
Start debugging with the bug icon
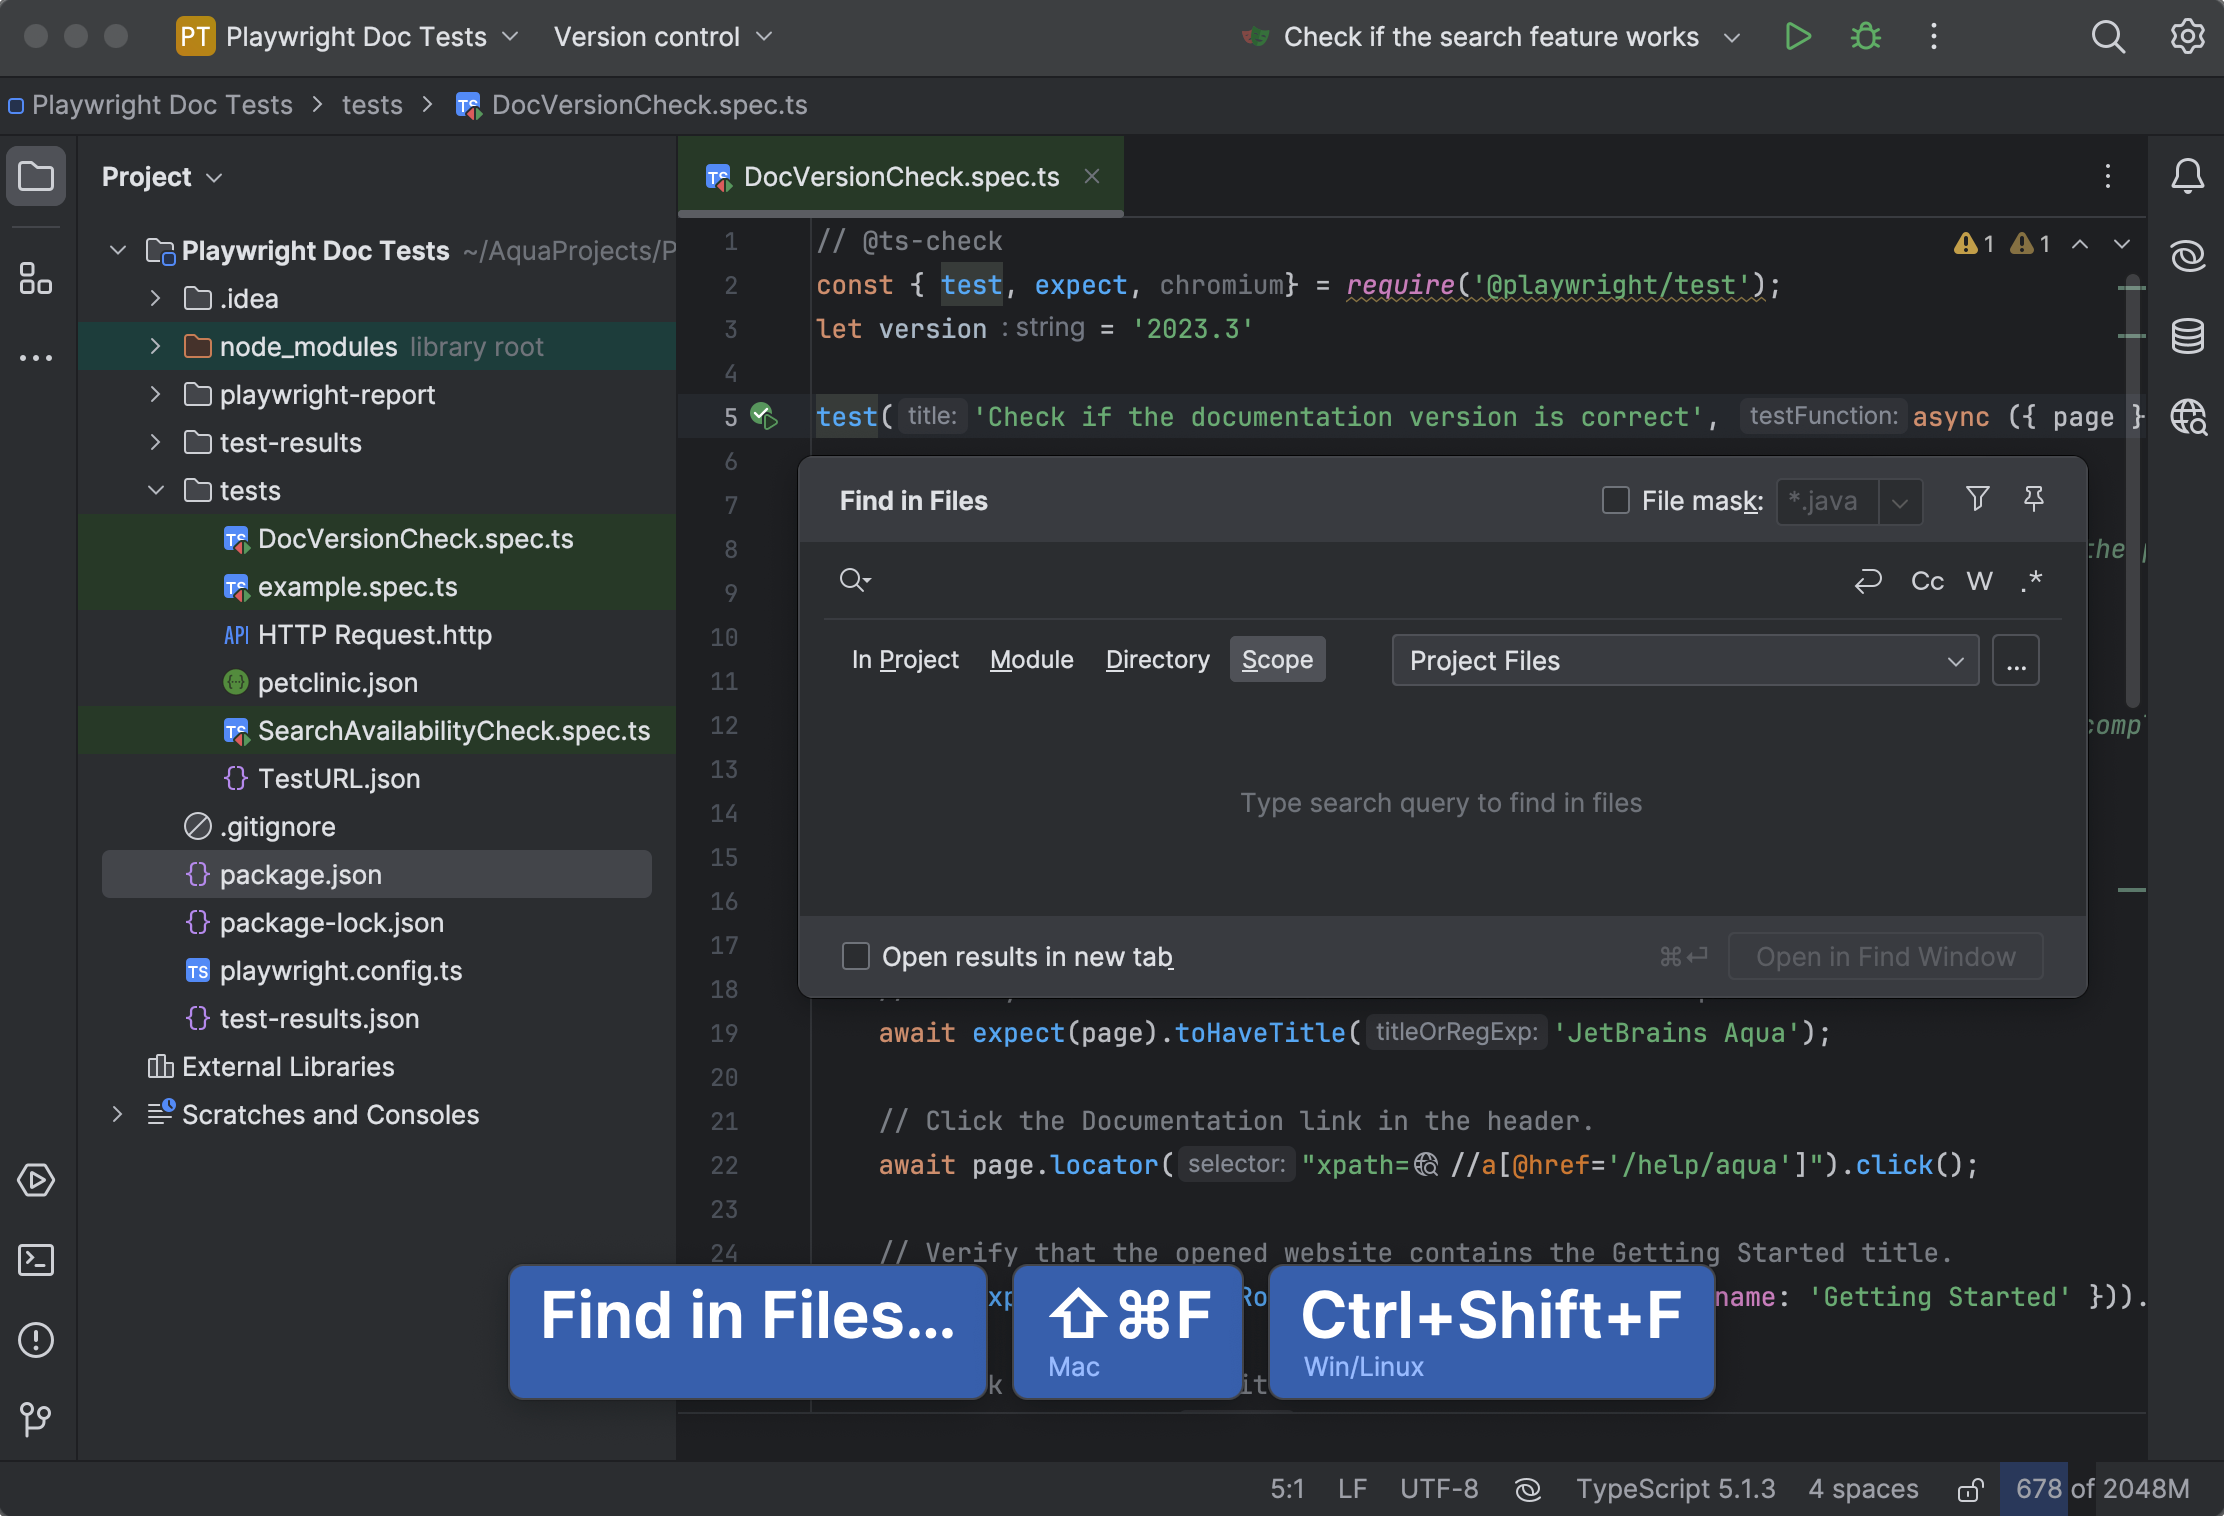click(1865, 37)
